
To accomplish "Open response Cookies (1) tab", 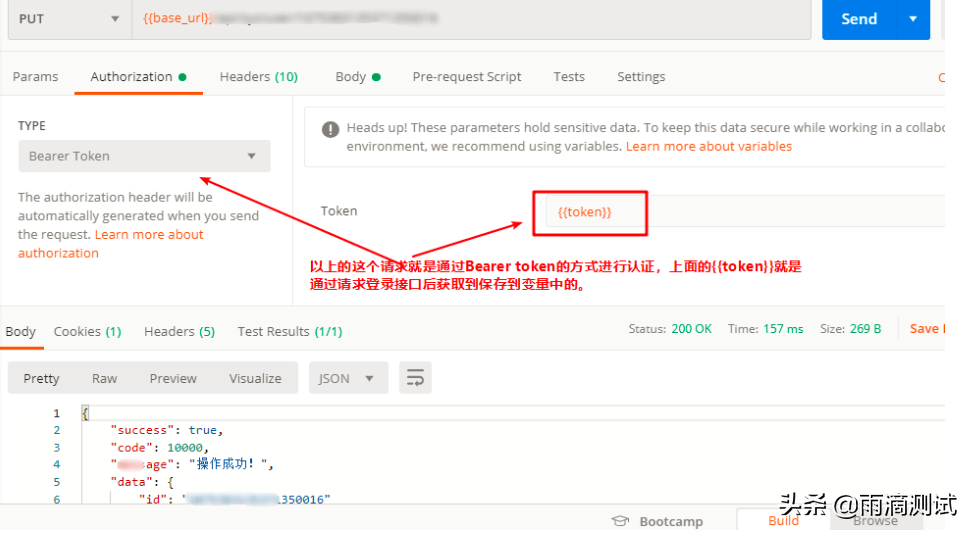I will point(87,331).
